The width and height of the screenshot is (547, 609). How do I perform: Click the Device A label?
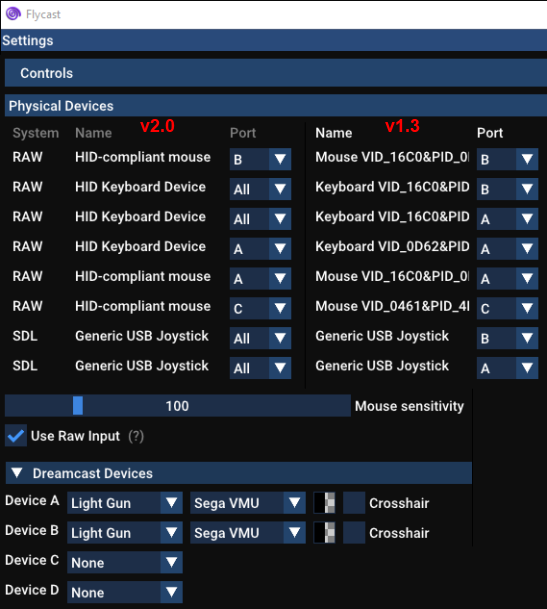pyautogui.click(x=32, y=501)
